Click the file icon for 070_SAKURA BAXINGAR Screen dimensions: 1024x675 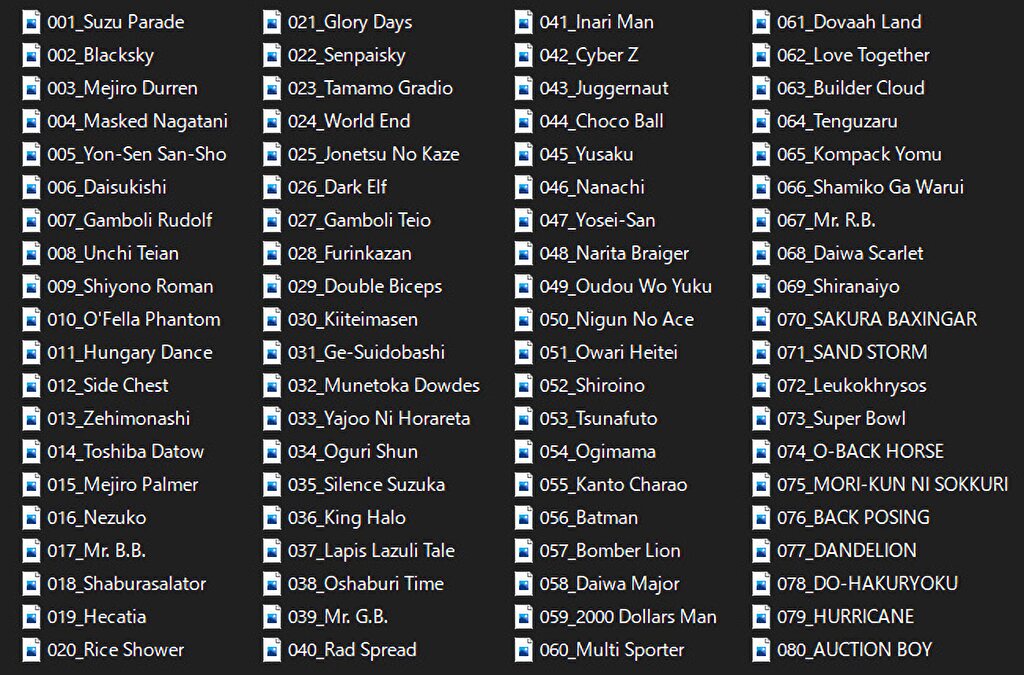pos(761,321)
